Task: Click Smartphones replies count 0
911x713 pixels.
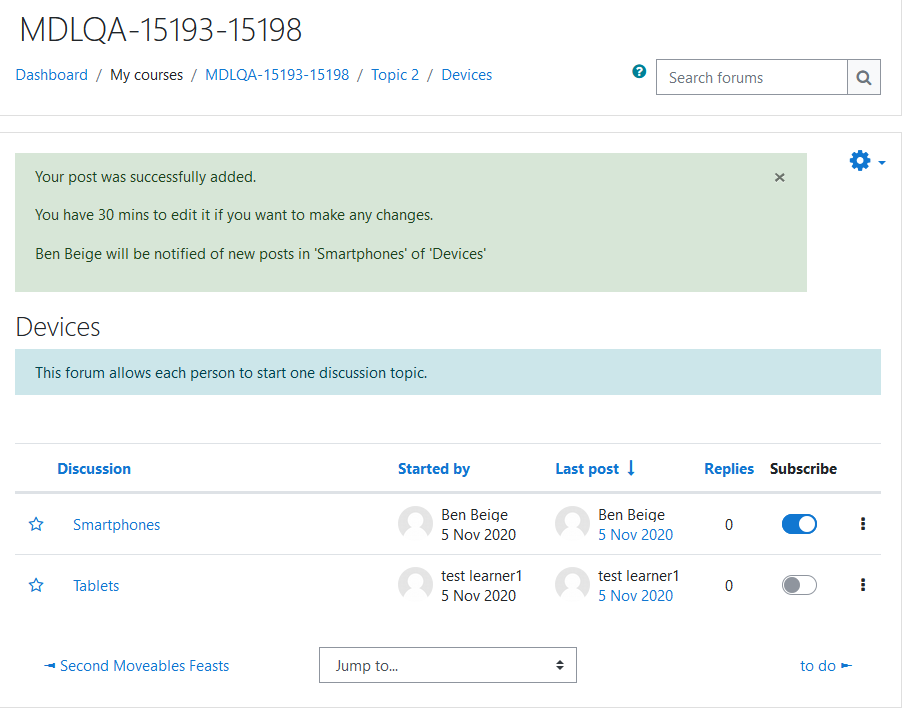Action: click(x=729, y=525)
